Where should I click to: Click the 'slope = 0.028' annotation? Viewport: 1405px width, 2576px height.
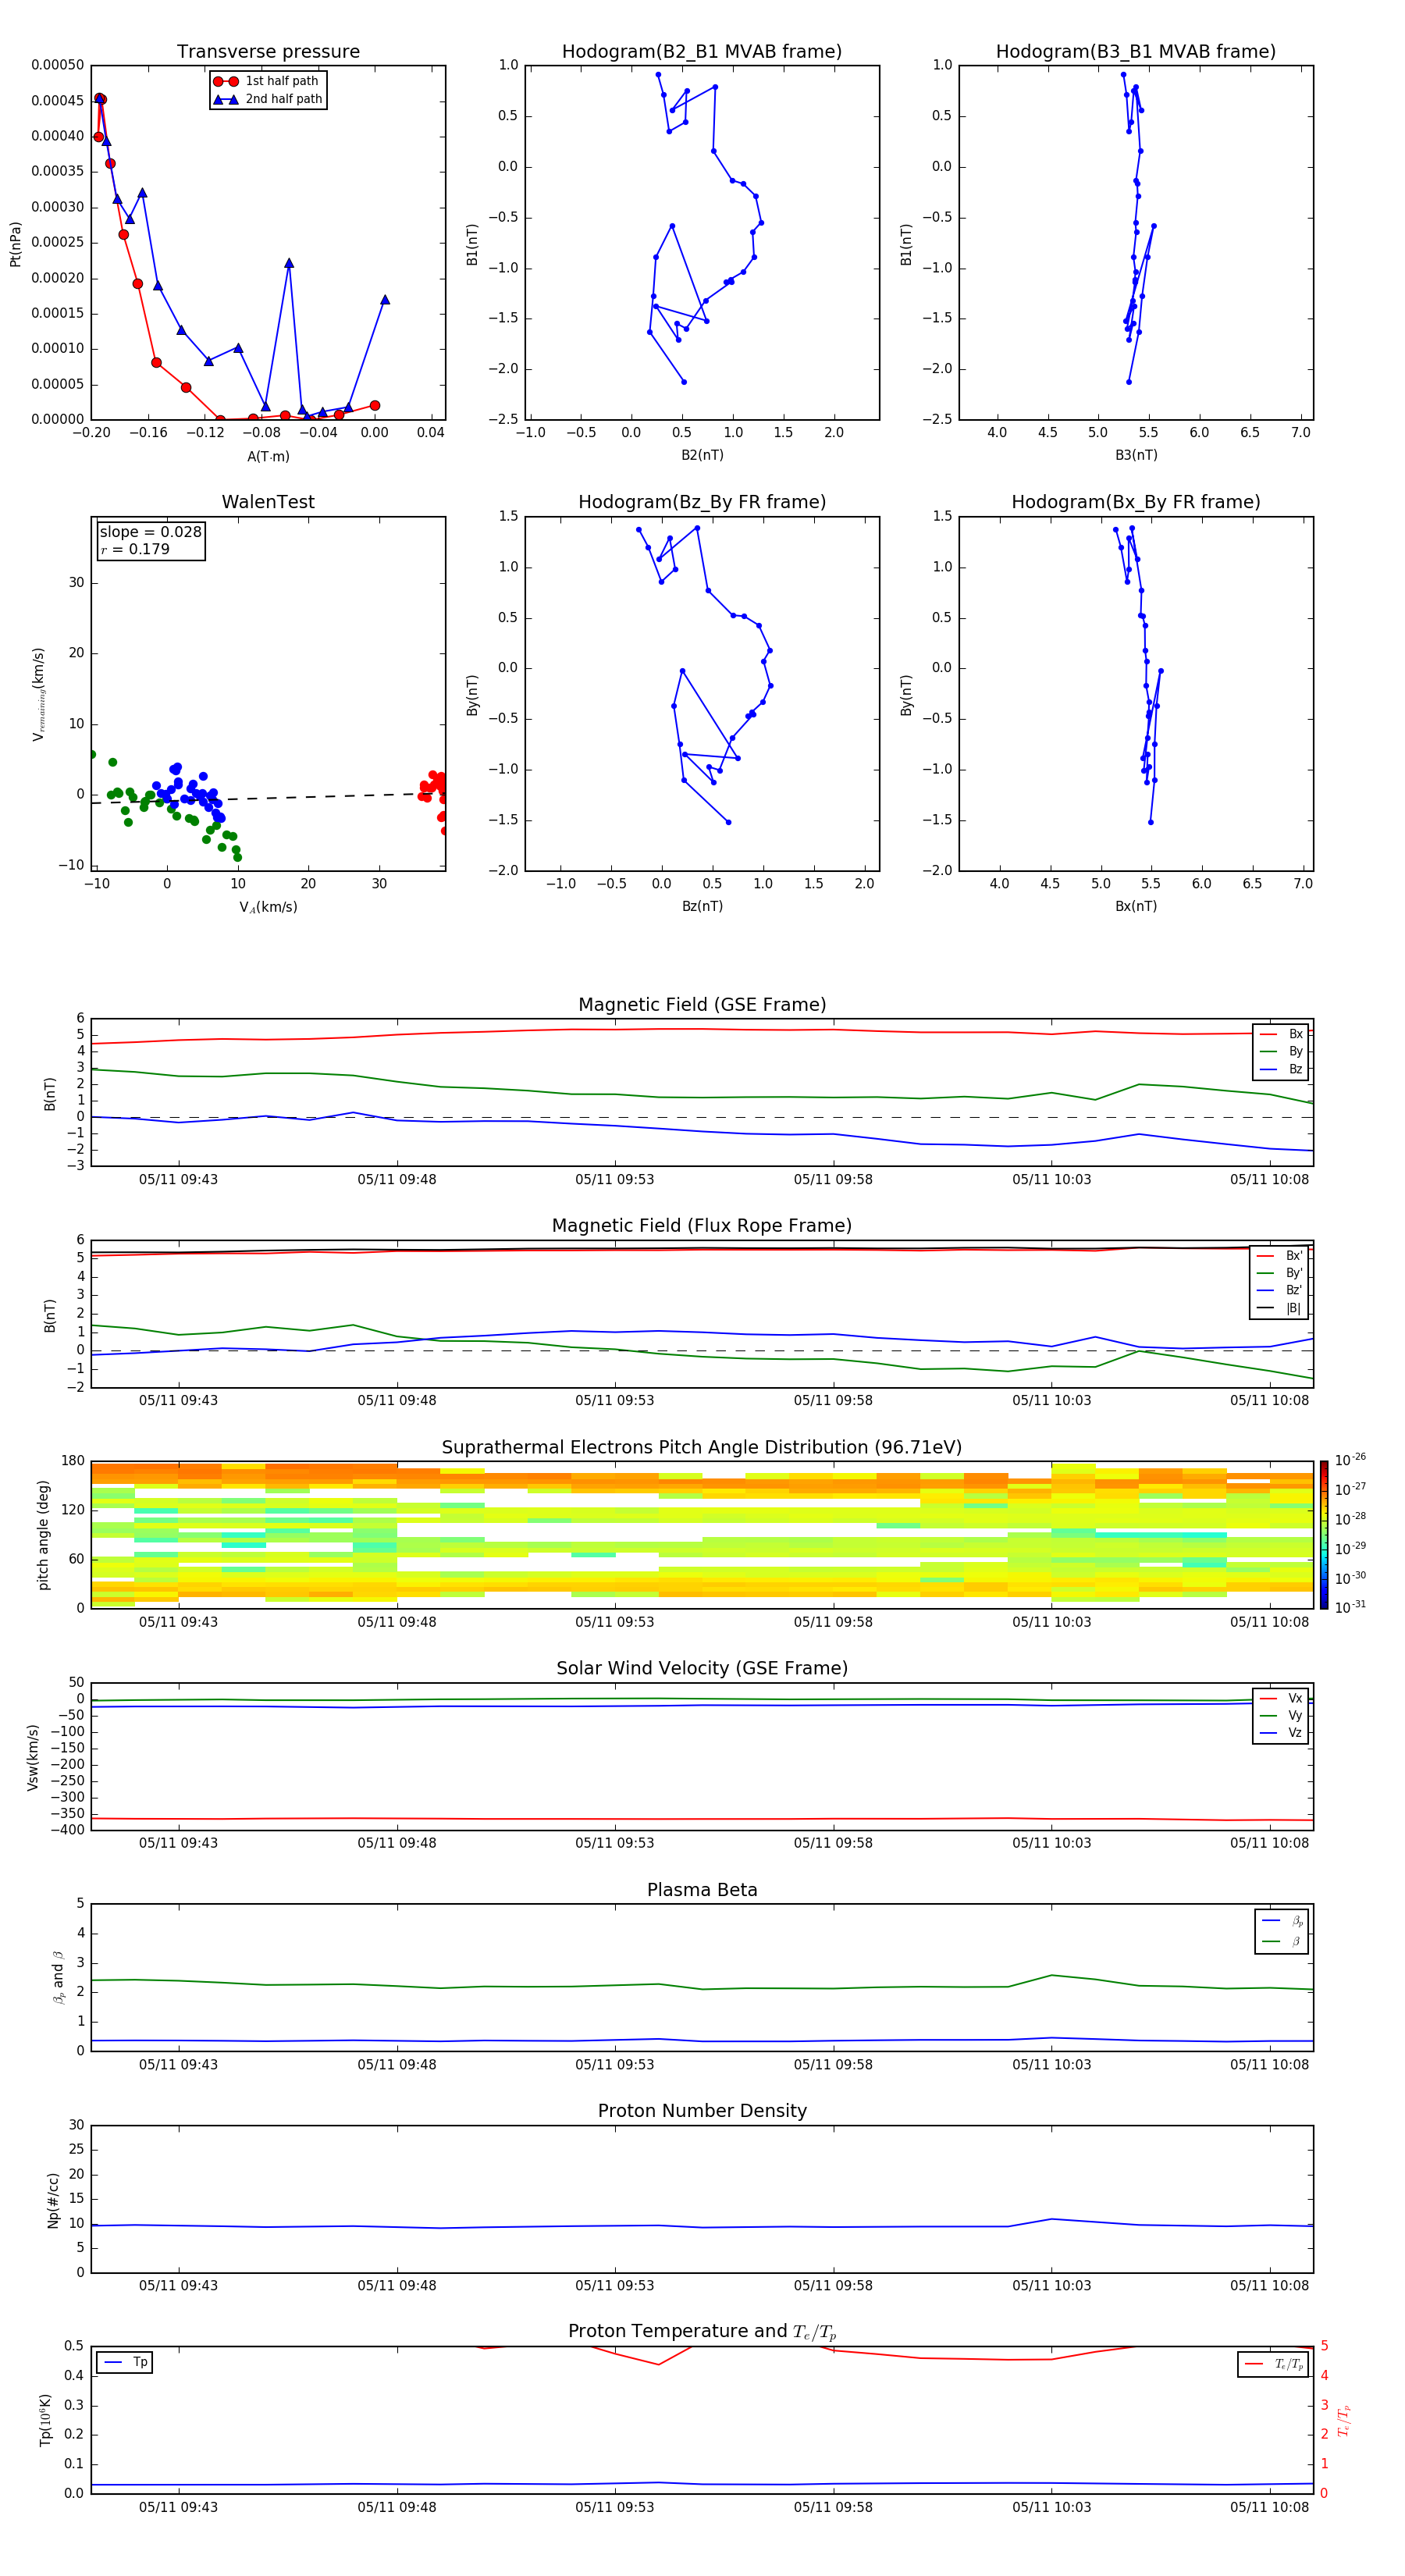click(150, 532)
